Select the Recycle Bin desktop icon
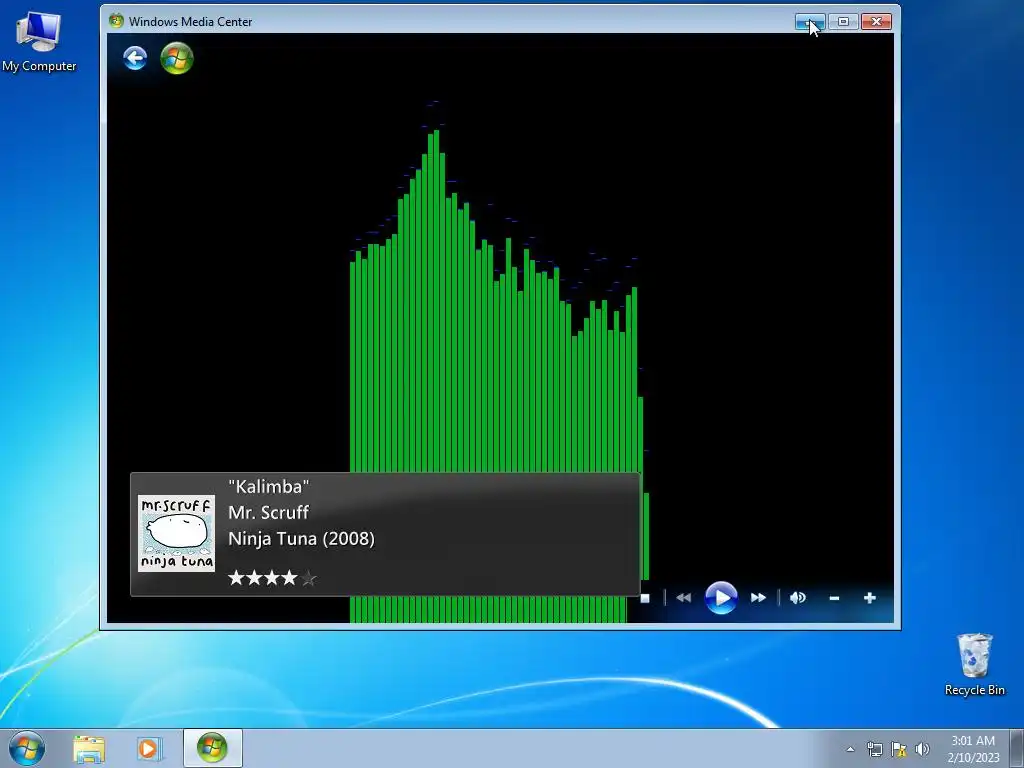The image size is (1024, 768). (x=974, y=665)
